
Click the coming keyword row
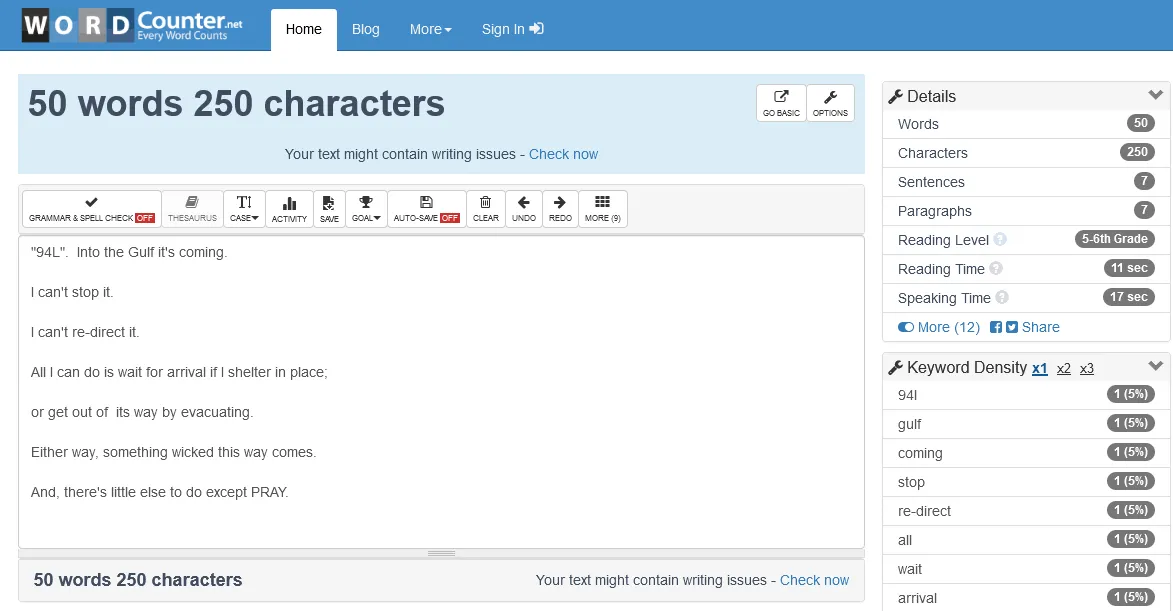tap(1026, 453)
